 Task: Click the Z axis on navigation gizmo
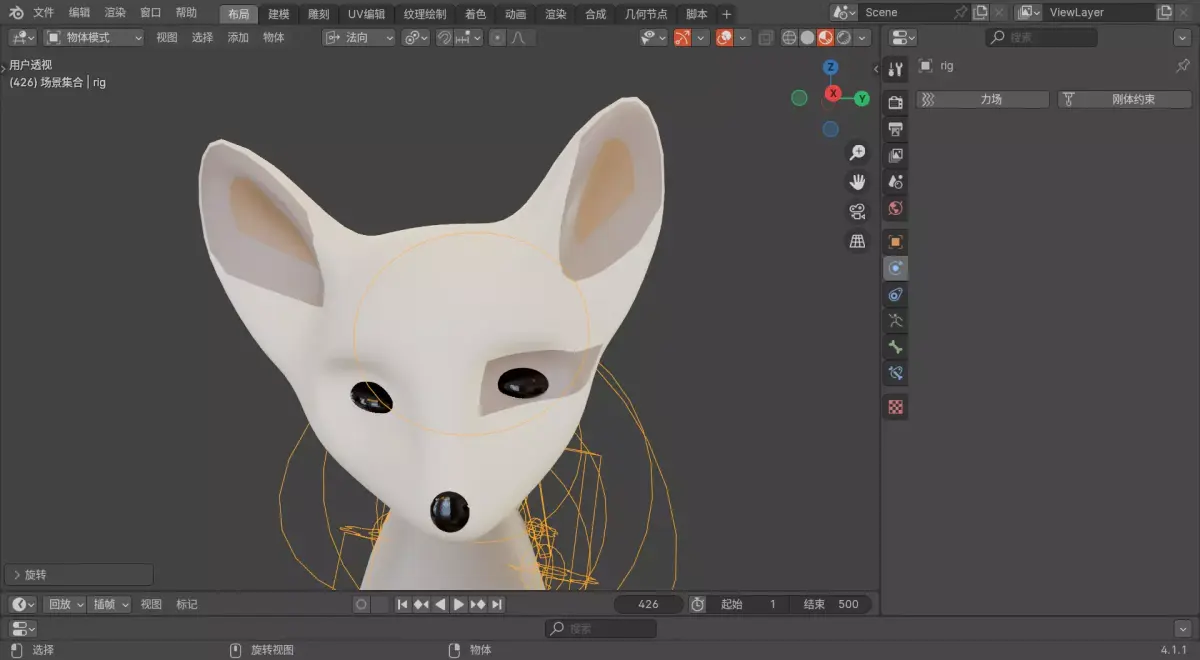[830, 67]
